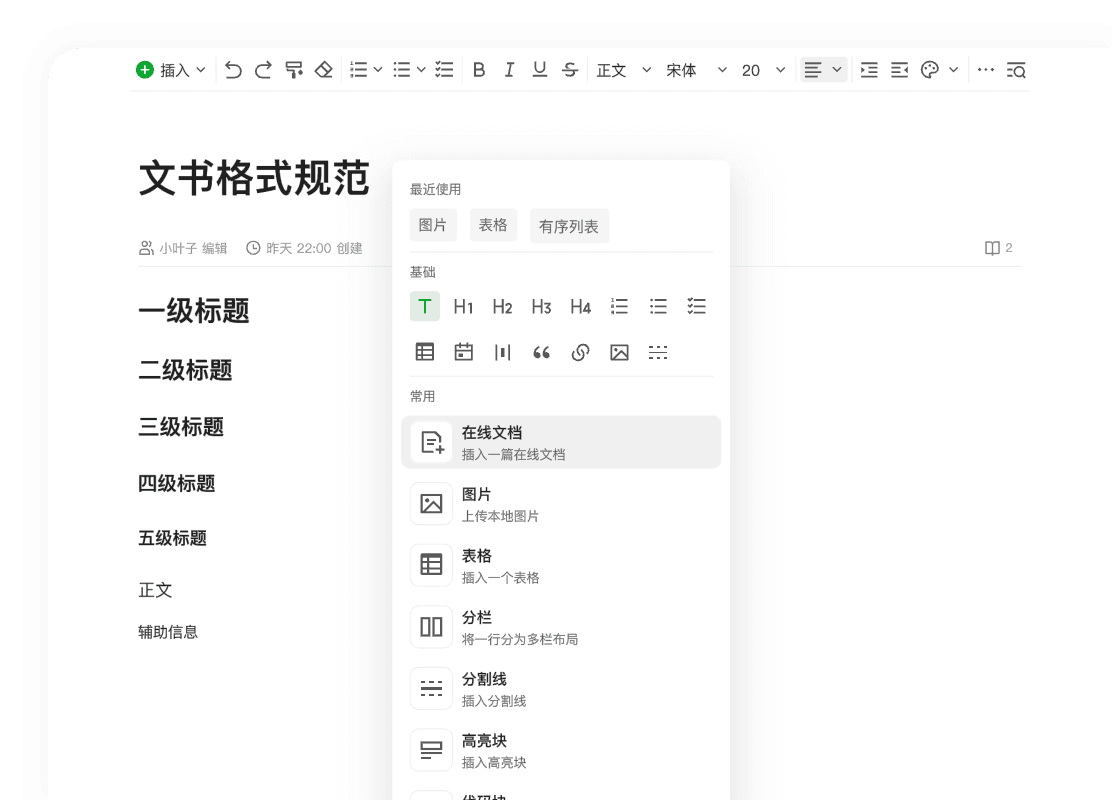Select H4 heading in the panel
The image size is (1112, 800).
pos(580,306)
